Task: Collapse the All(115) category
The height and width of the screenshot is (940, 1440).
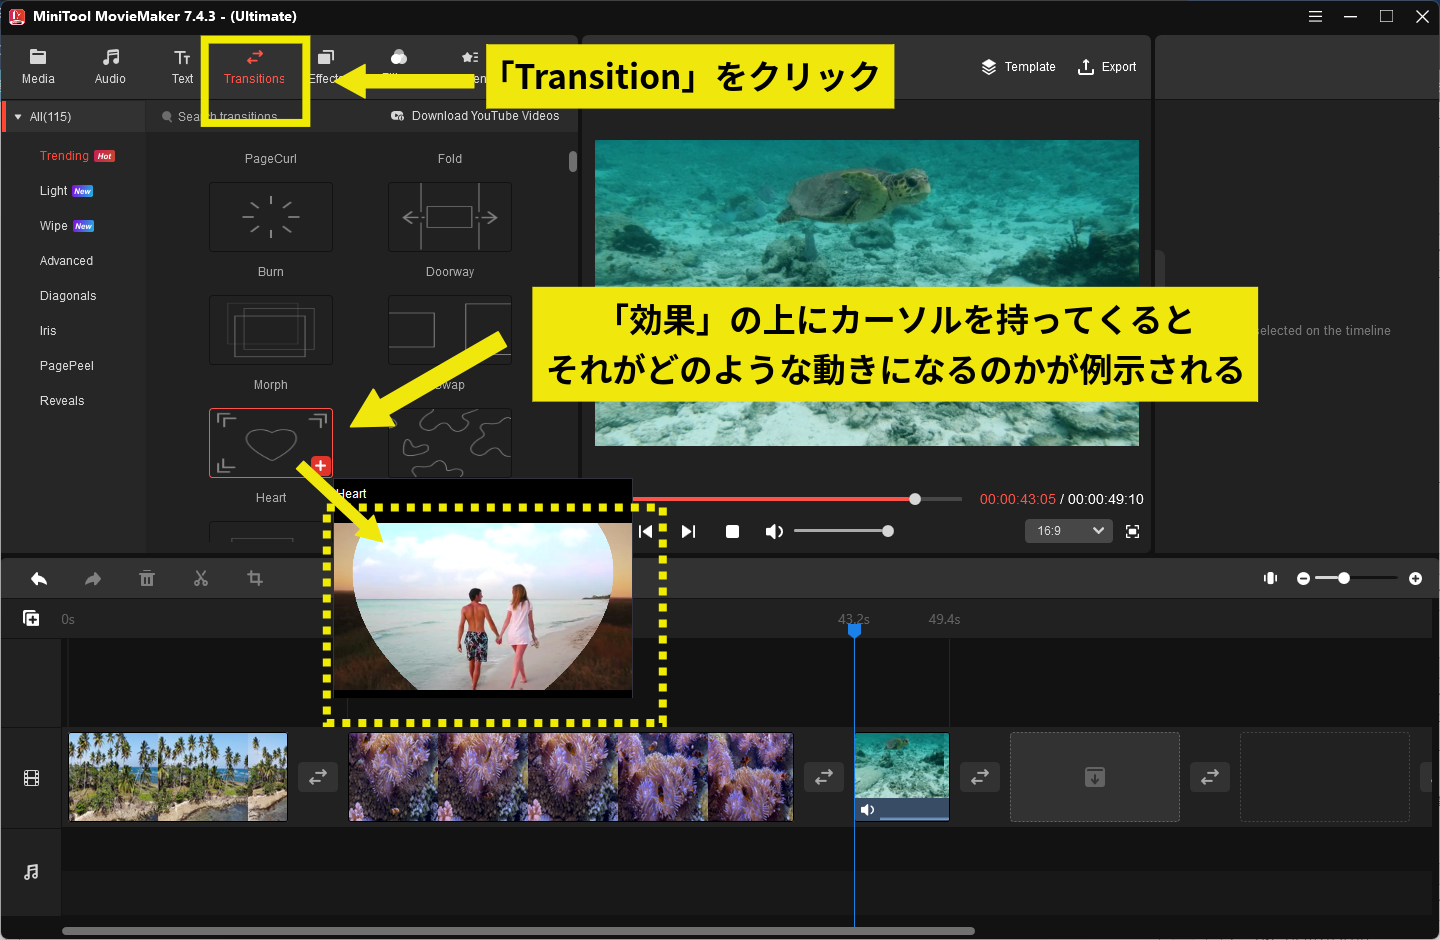Action: coord(18,117)
